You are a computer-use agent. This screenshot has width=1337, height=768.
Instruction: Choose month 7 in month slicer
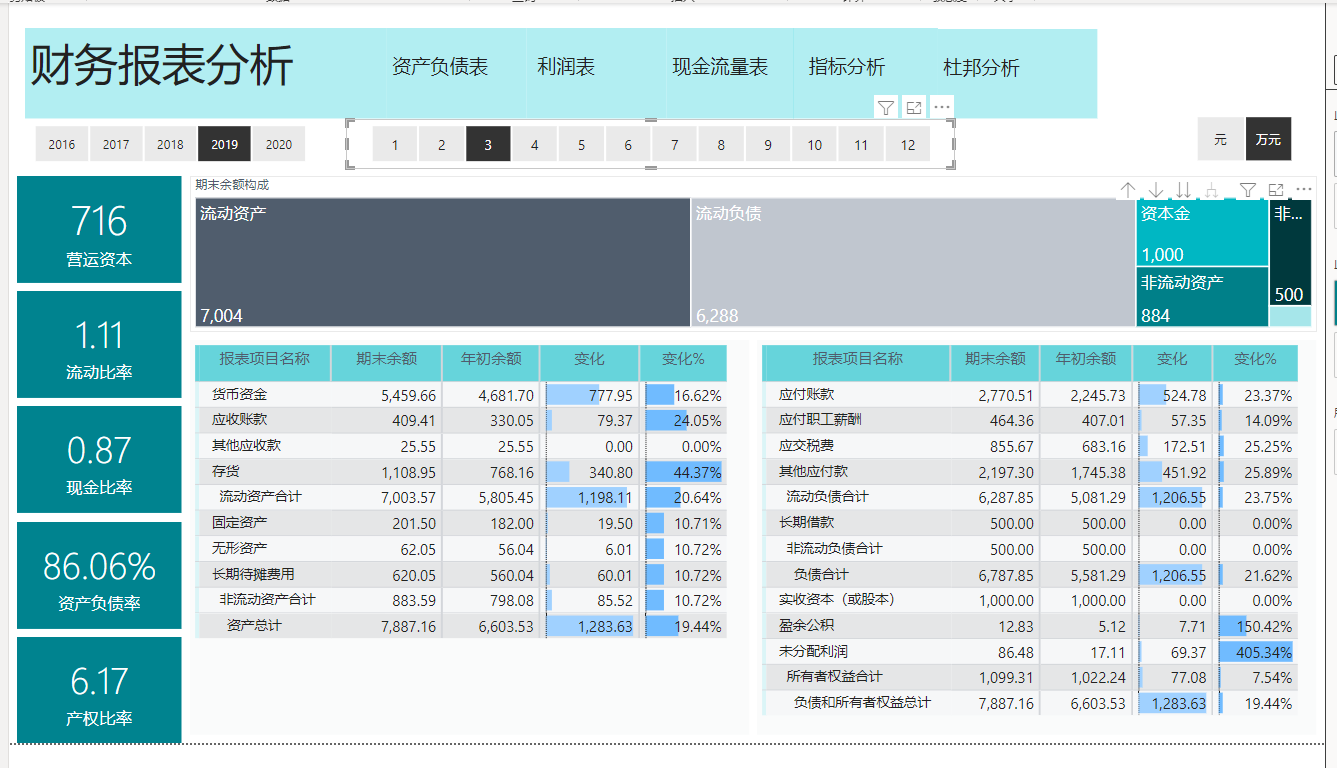click(x=675, y=144)
